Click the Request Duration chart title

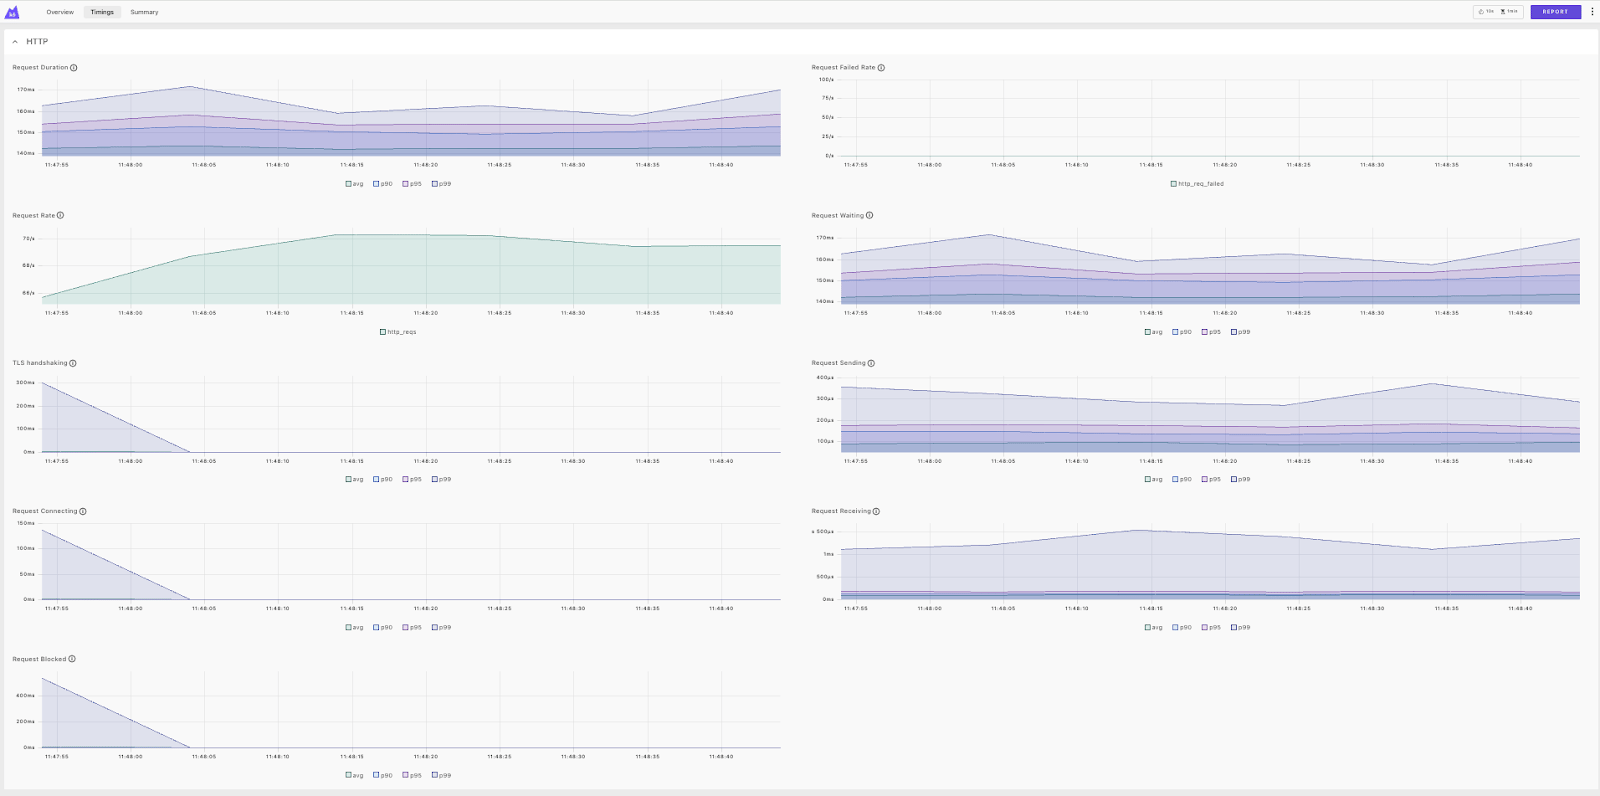click(x=40, y=68)
